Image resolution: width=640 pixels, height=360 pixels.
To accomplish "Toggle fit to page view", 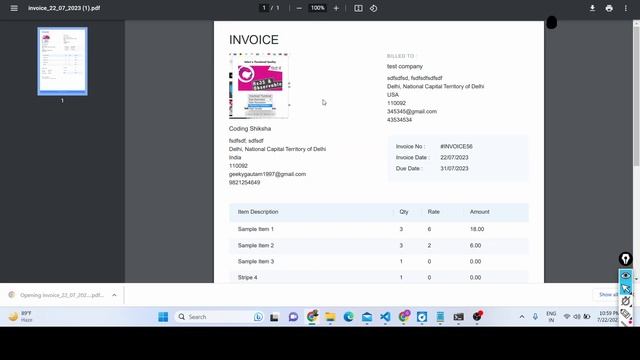I will (x=358, y=8).
